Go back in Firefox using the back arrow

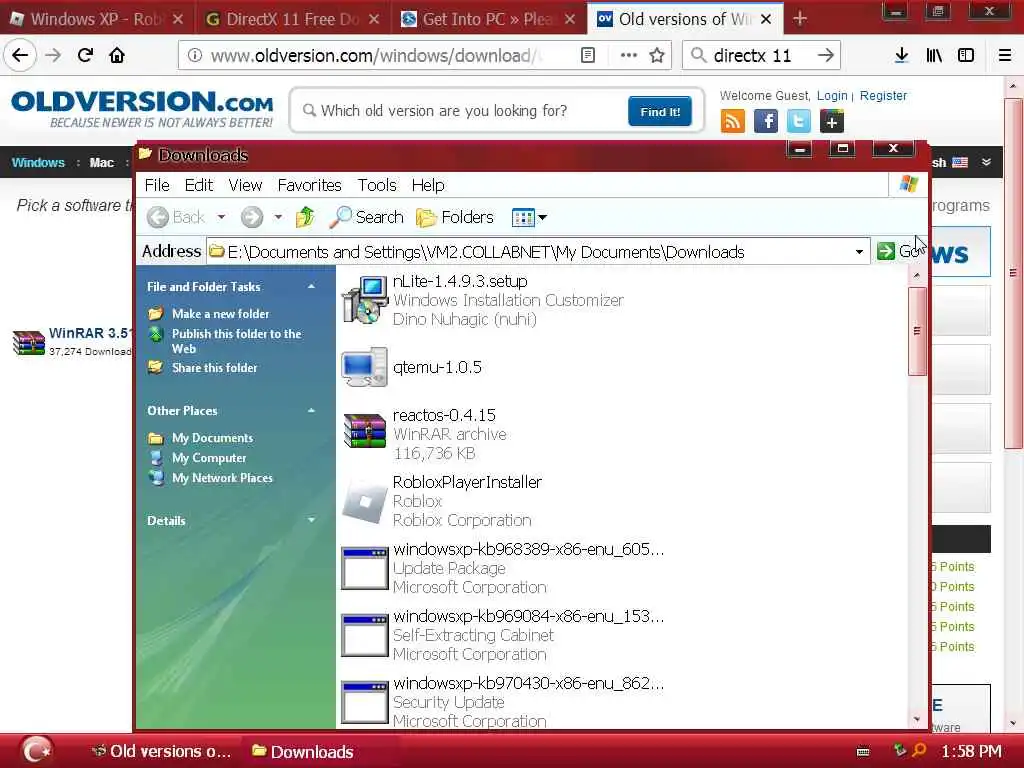point(20,56)
